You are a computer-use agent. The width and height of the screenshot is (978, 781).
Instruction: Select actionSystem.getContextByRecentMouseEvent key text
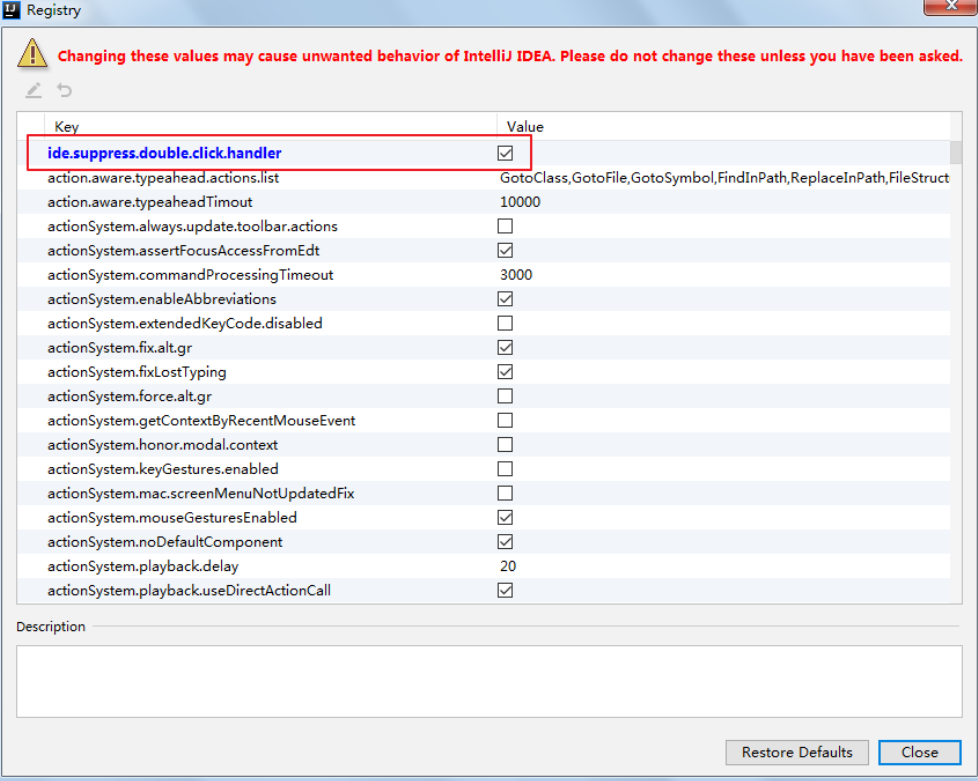pos(201,421)
